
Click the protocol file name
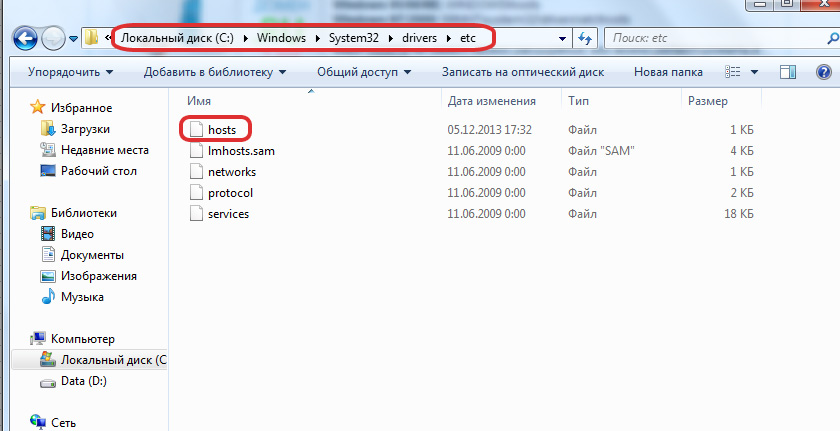pyautogui.click(x=230, y=193)
